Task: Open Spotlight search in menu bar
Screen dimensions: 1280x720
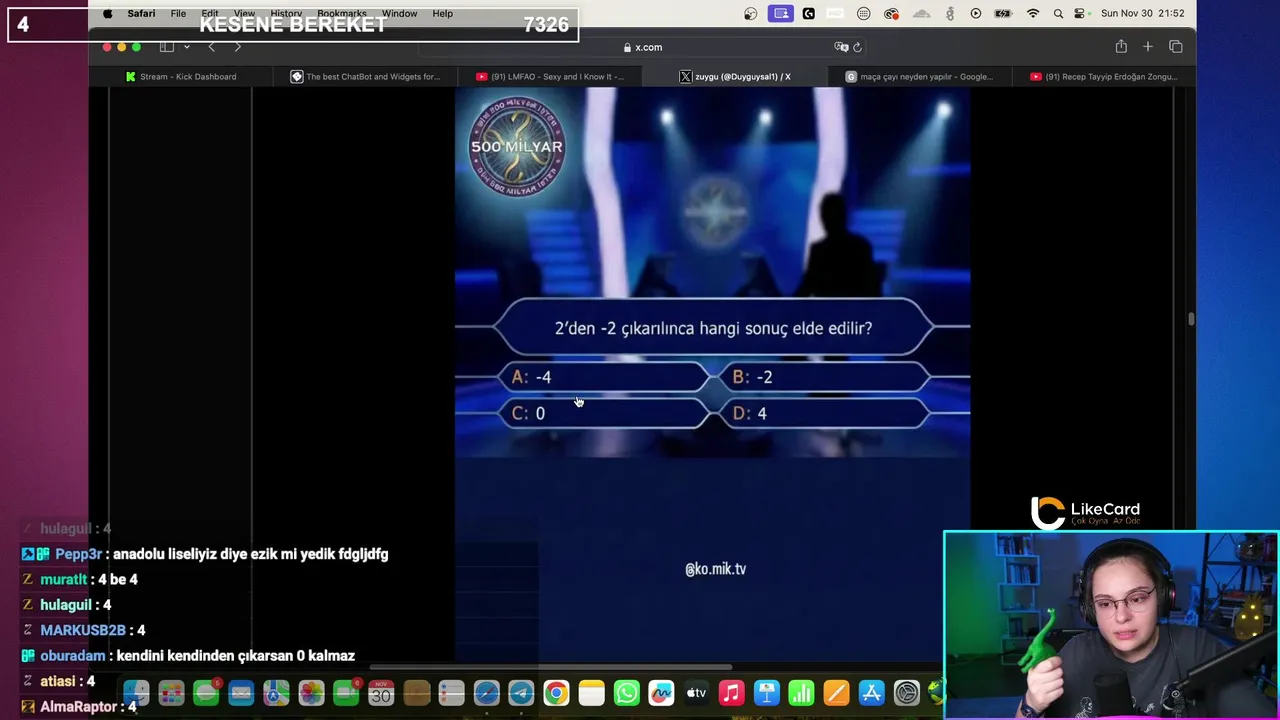Action: pyautogui.click(x=1058, y=14)
